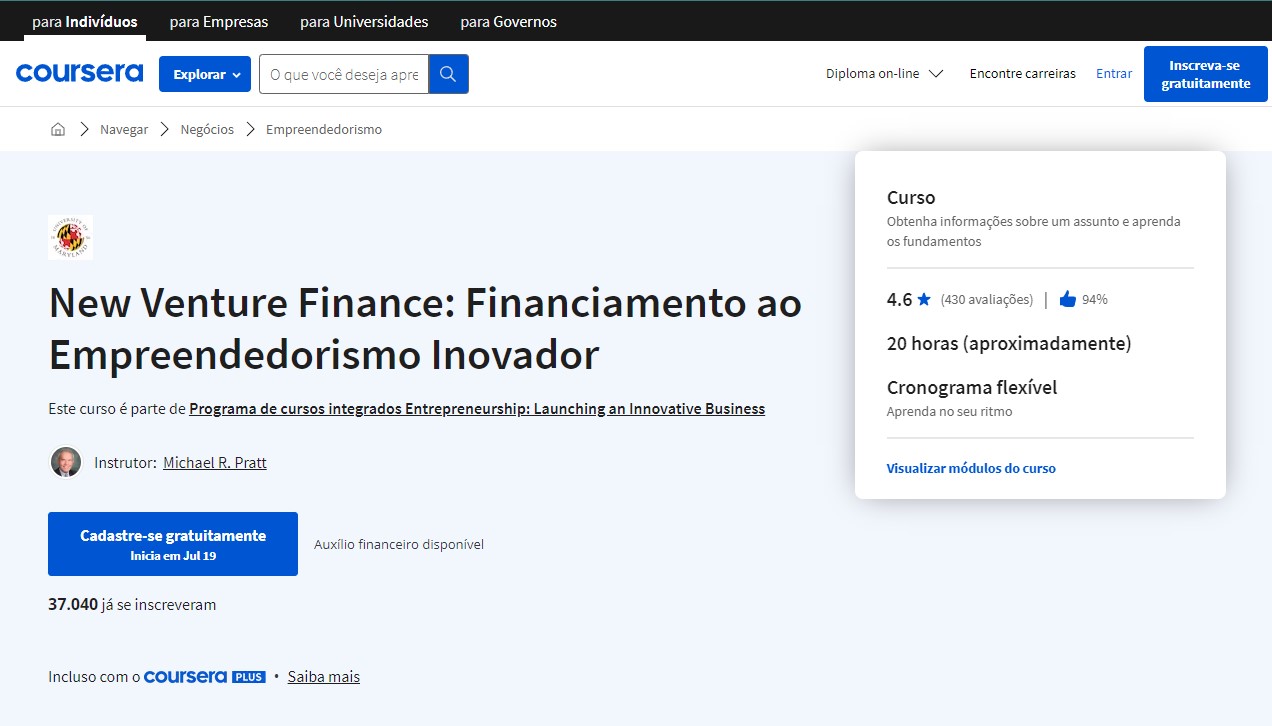Click the Cronograma flexível text
The image size is (1272, 726).
(x=972, y=387)
